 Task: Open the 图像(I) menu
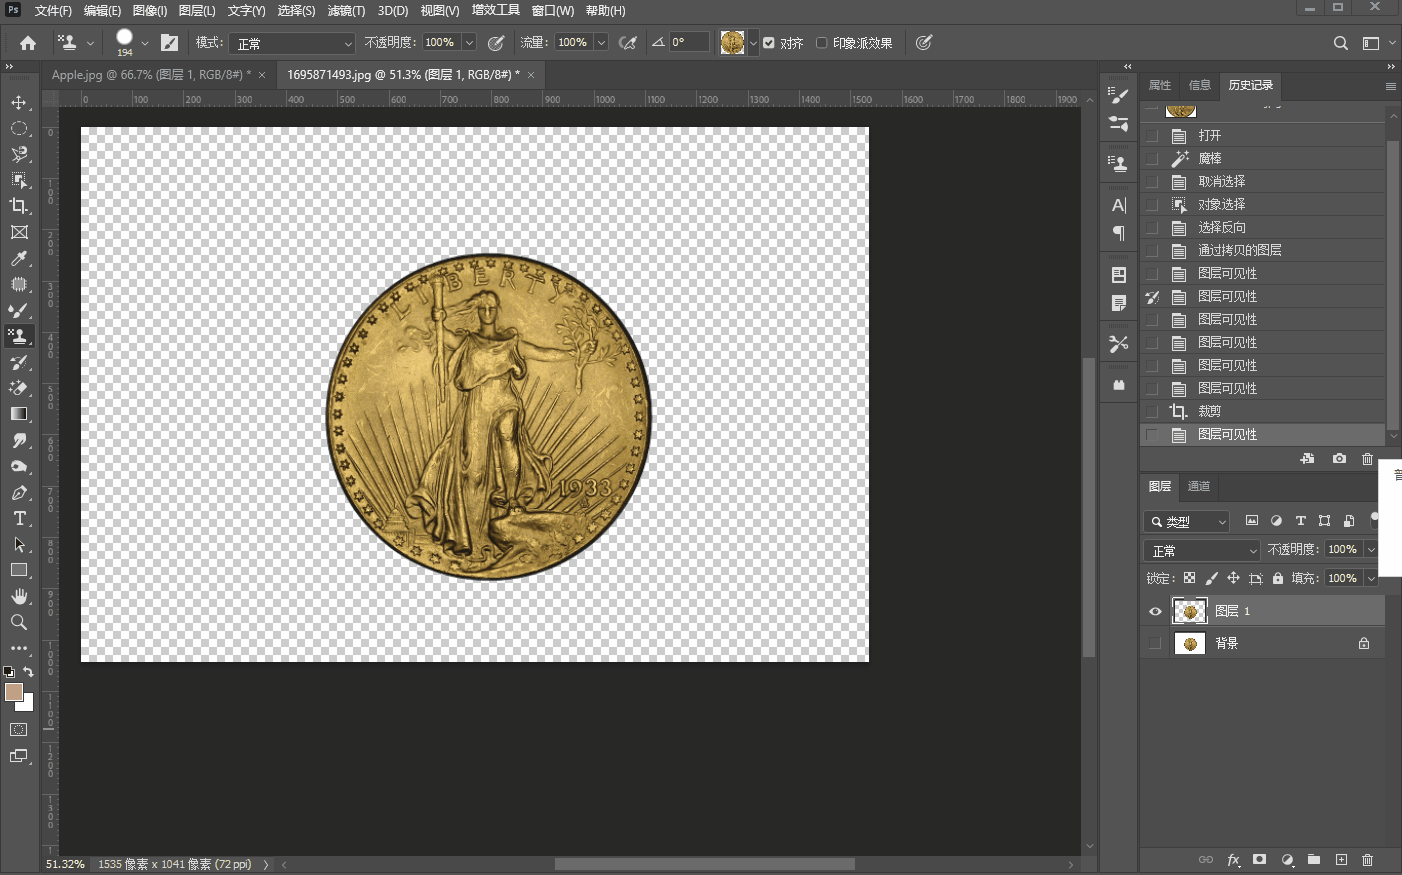[x=150, y=11]
